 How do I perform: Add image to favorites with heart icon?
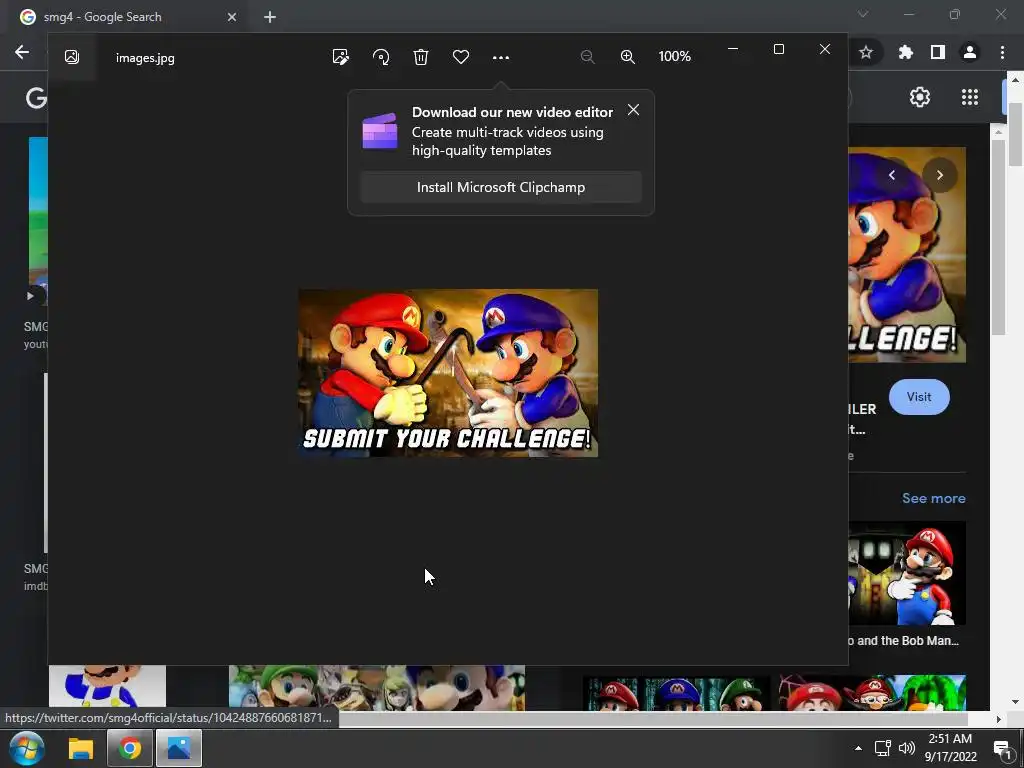461,57
